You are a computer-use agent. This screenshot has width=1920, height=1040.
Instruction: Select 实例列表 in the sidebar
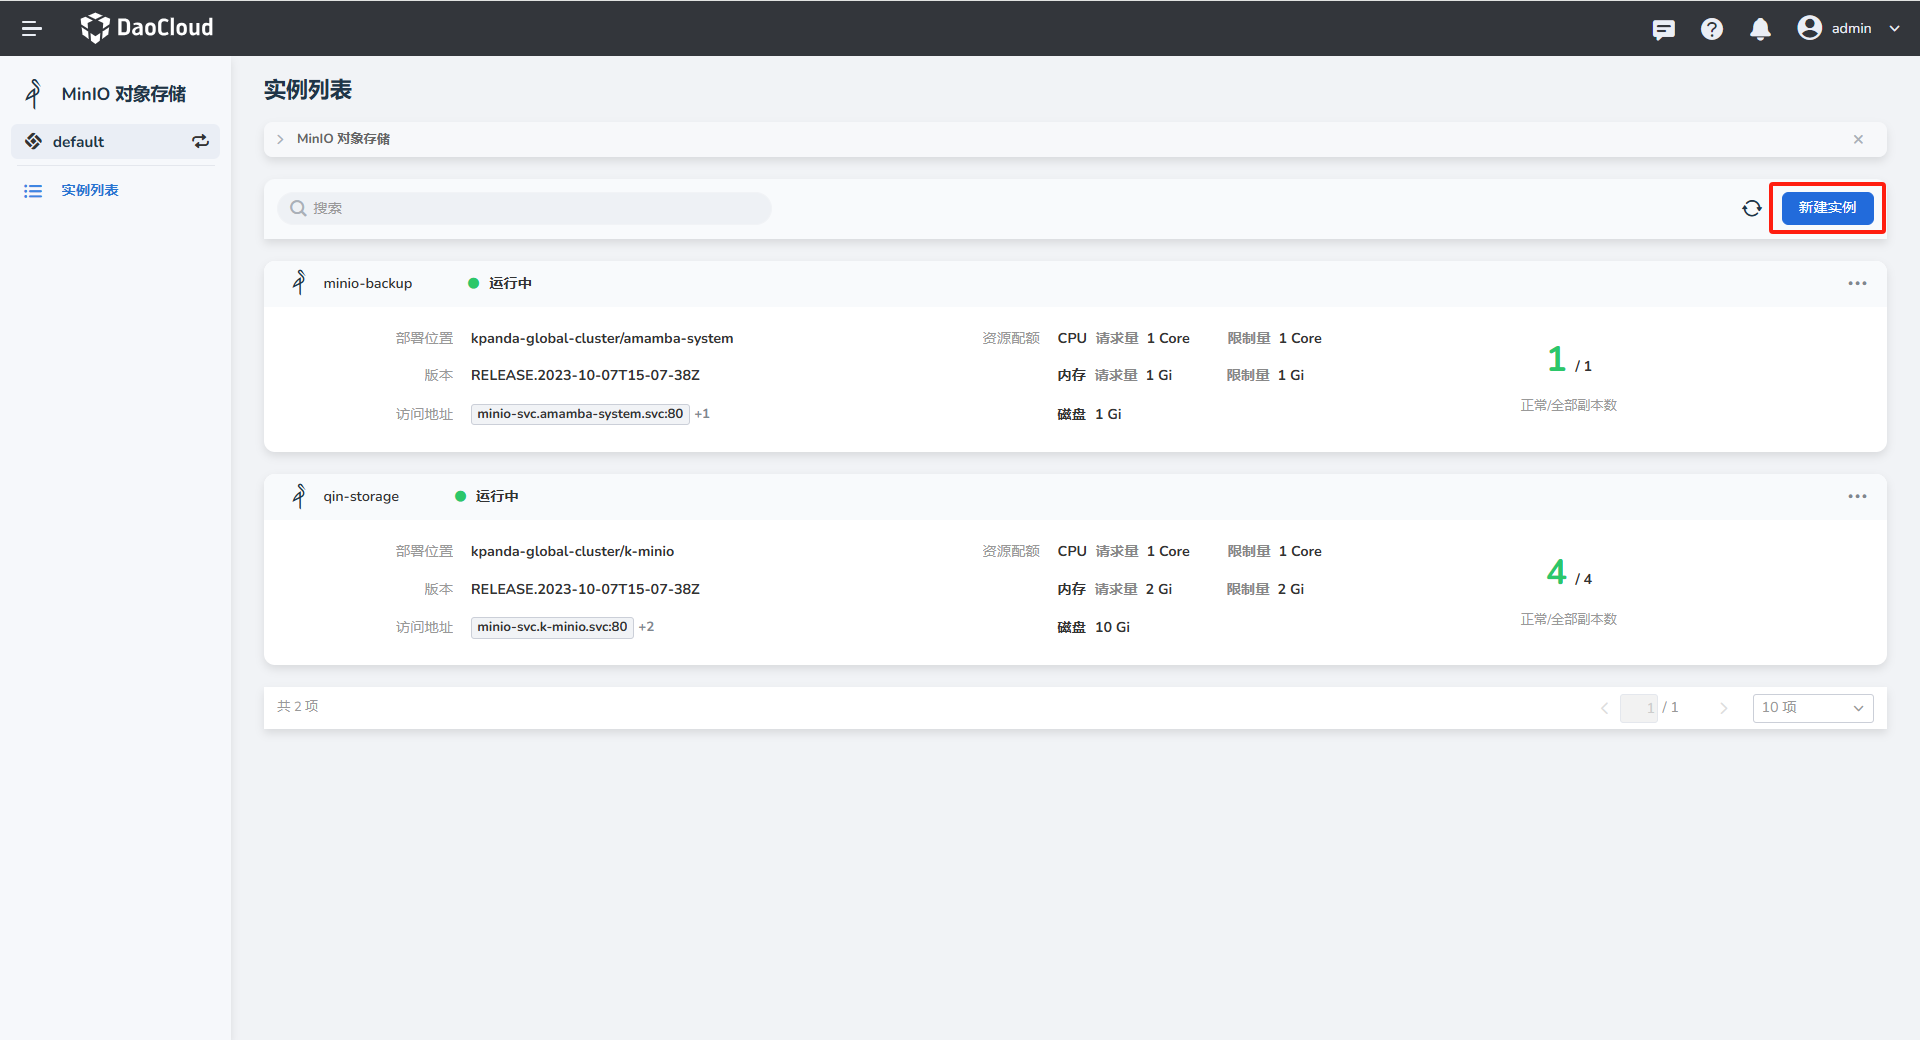click(90, 190)
